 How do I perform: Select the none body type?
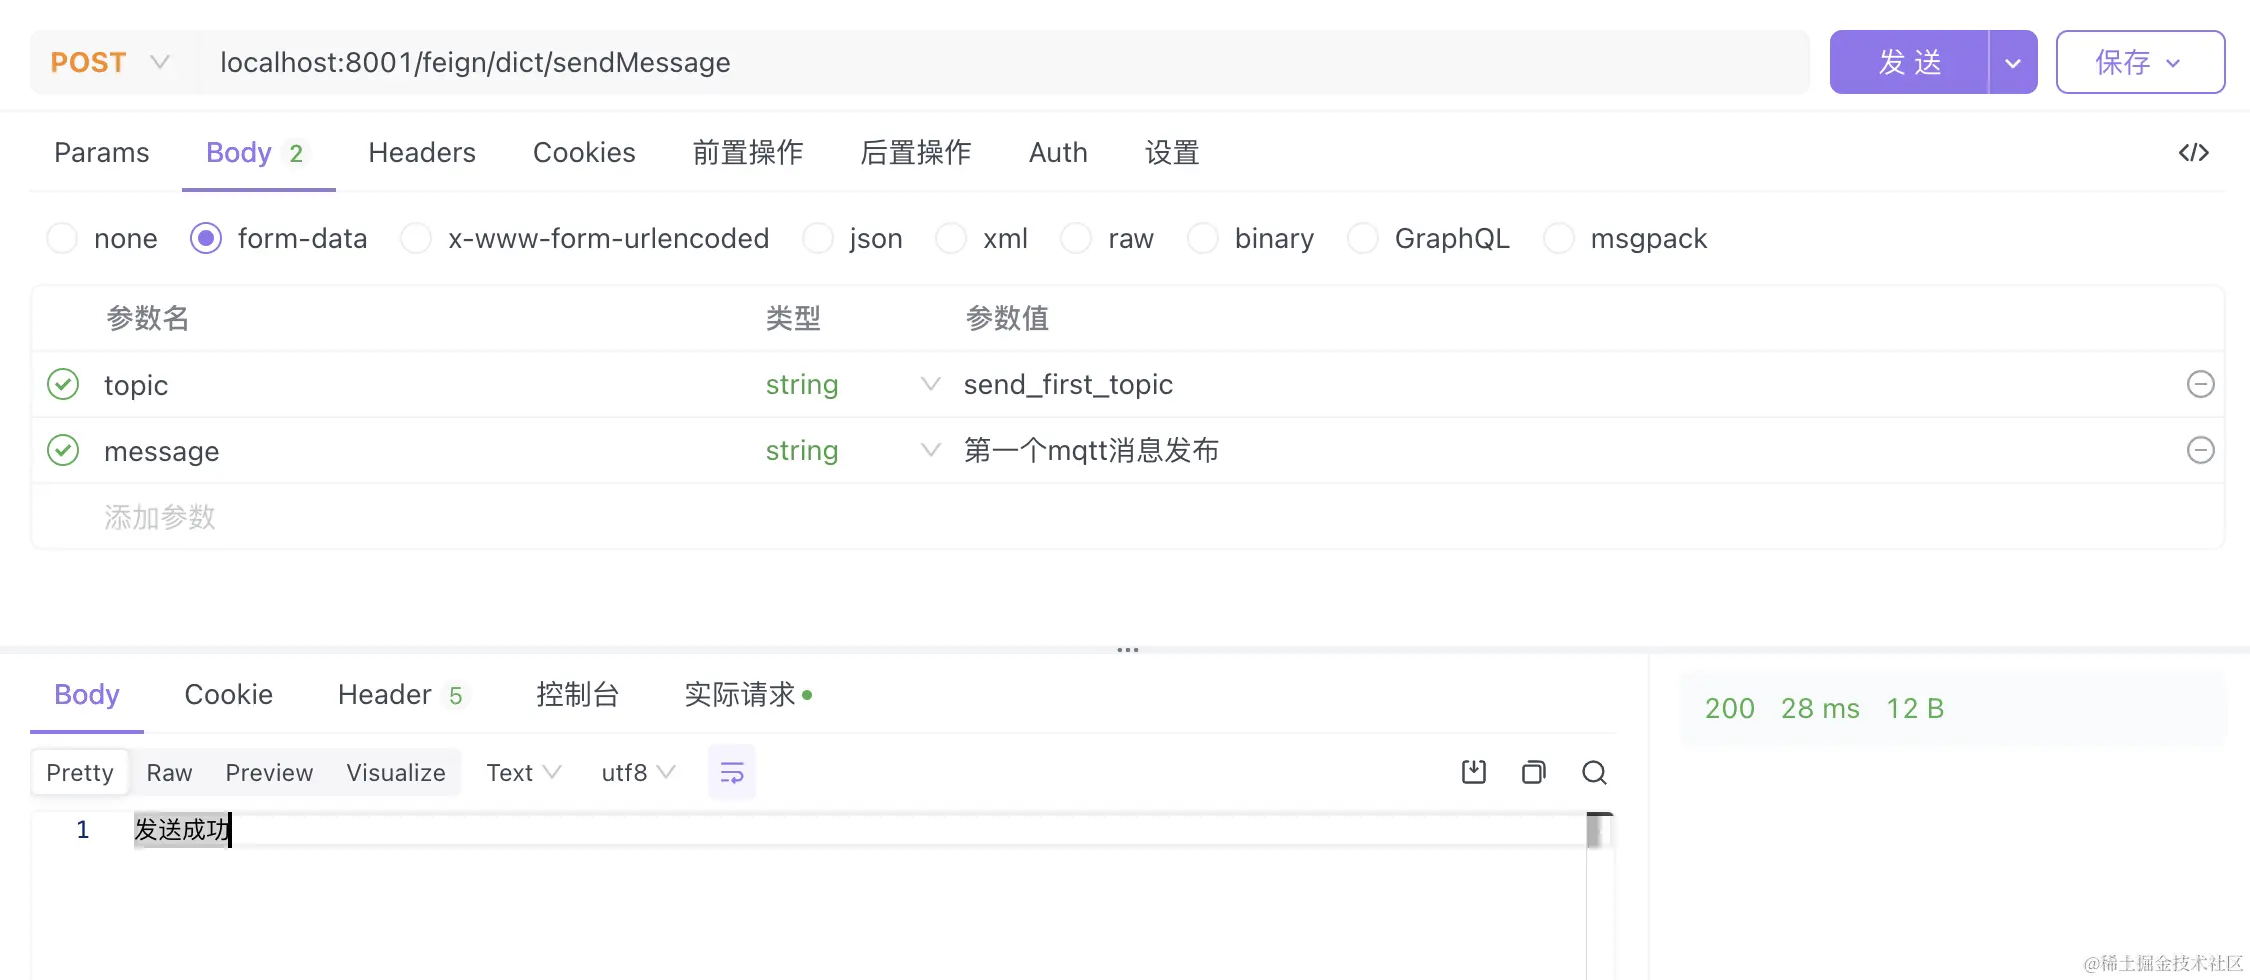[x=62, y=238]
